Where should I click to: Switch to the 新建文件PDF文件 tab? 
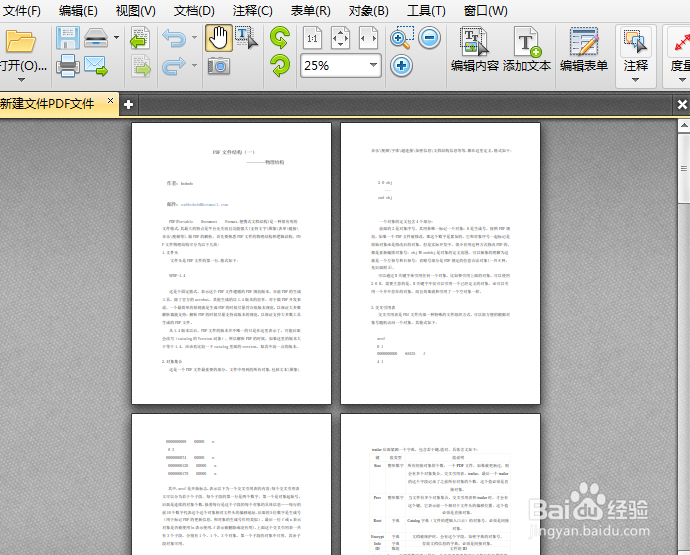pyautogui.click(x=48, y=104)
